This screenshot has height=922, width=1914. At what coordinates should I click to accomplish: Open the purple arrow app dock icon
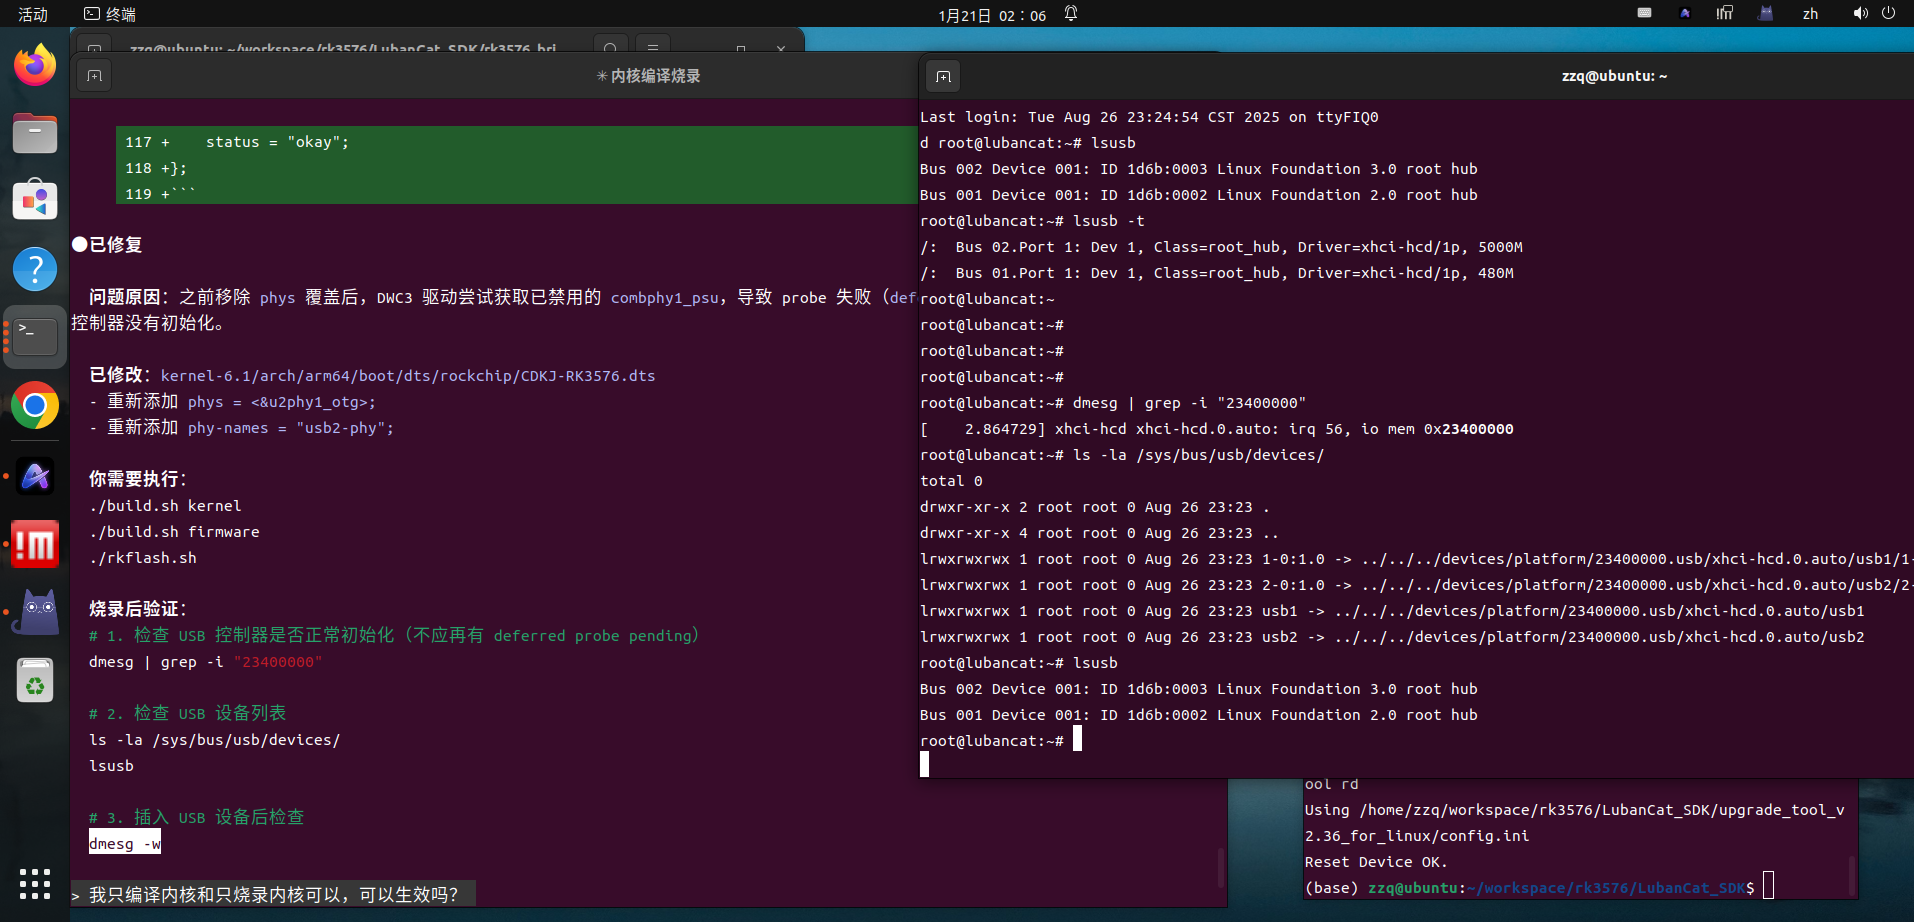tap(35, 476)
